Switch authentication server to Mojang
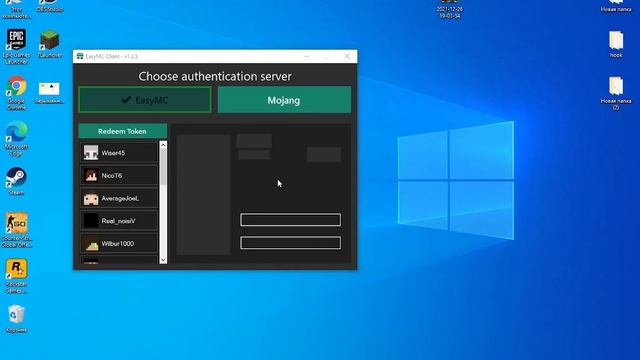 [x=284, y=100]
